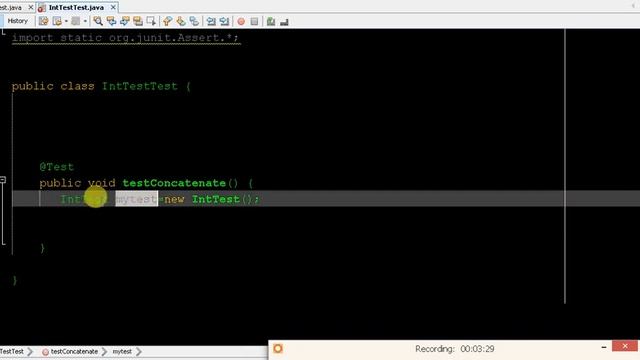The image size is (640, 360).
Task: Click Next Bookmark icon
Action: coord(181,21)
